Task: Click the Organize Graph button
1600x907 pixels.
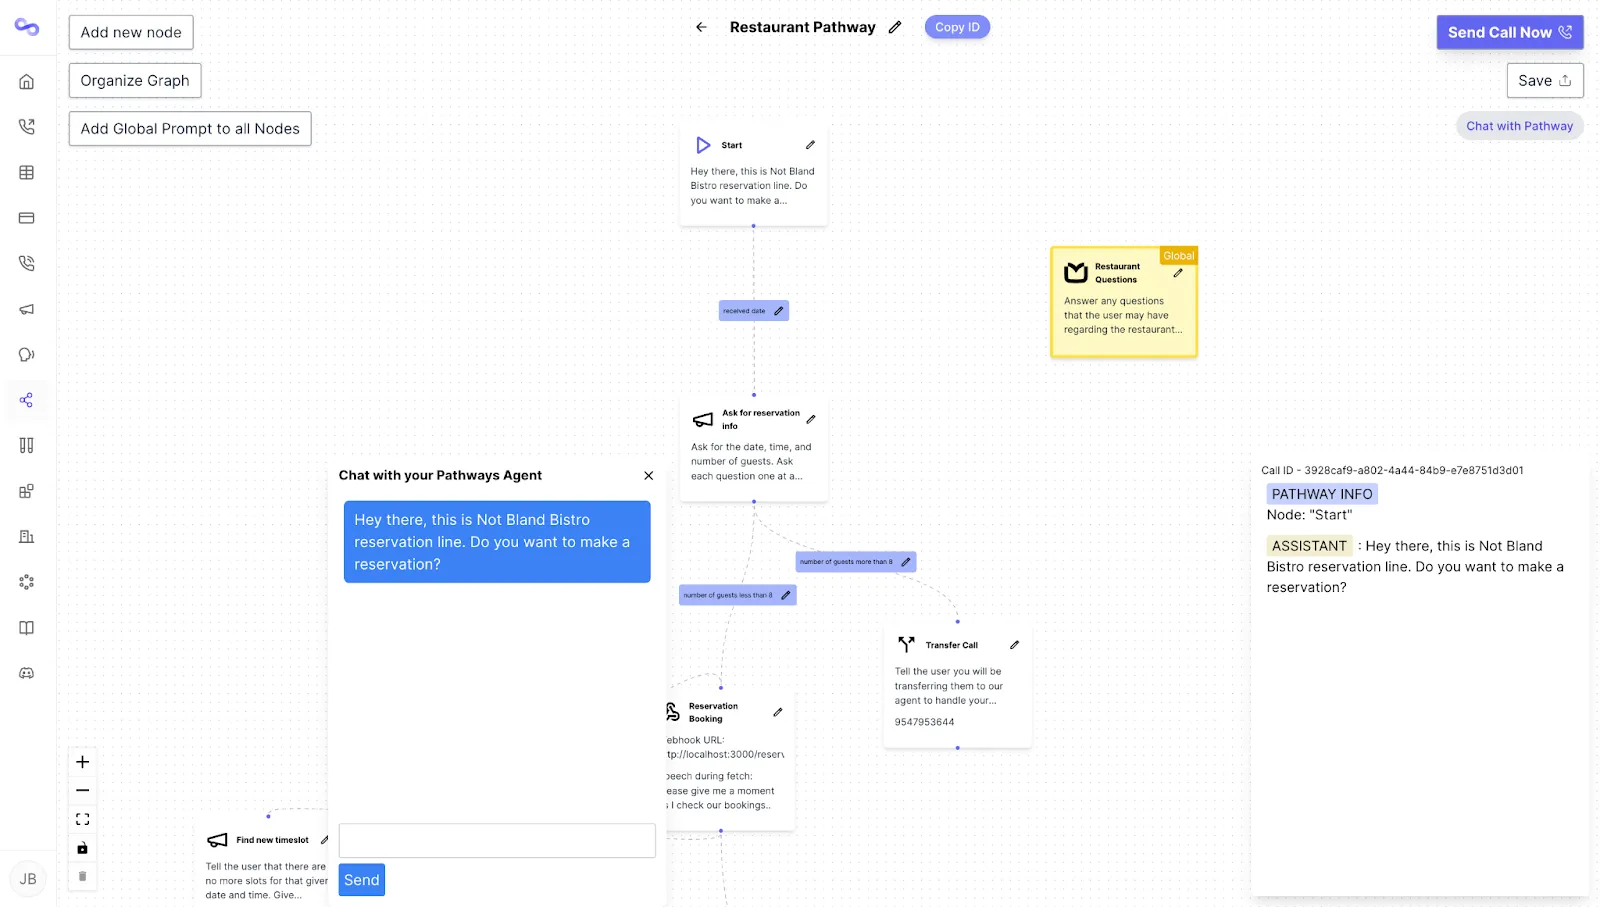Action: coord(135,80)
